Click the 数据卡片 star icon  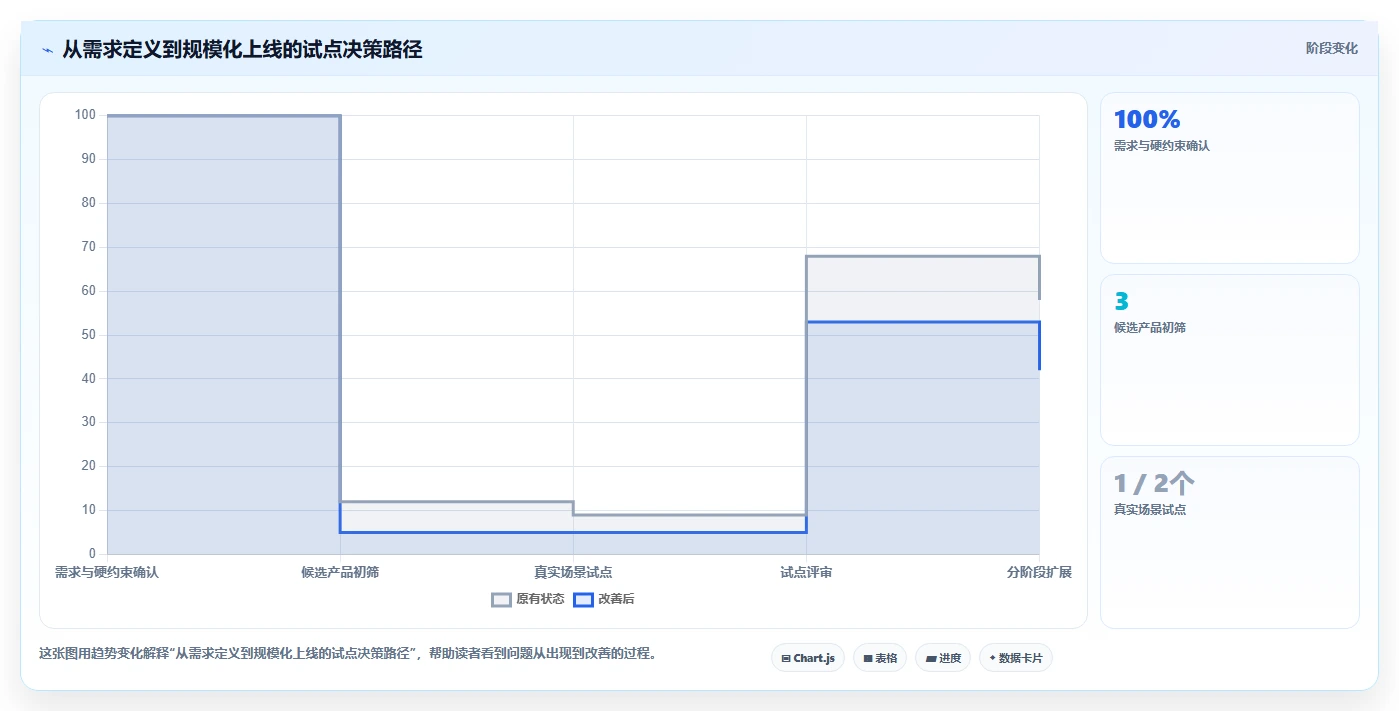tap(992, 658)
